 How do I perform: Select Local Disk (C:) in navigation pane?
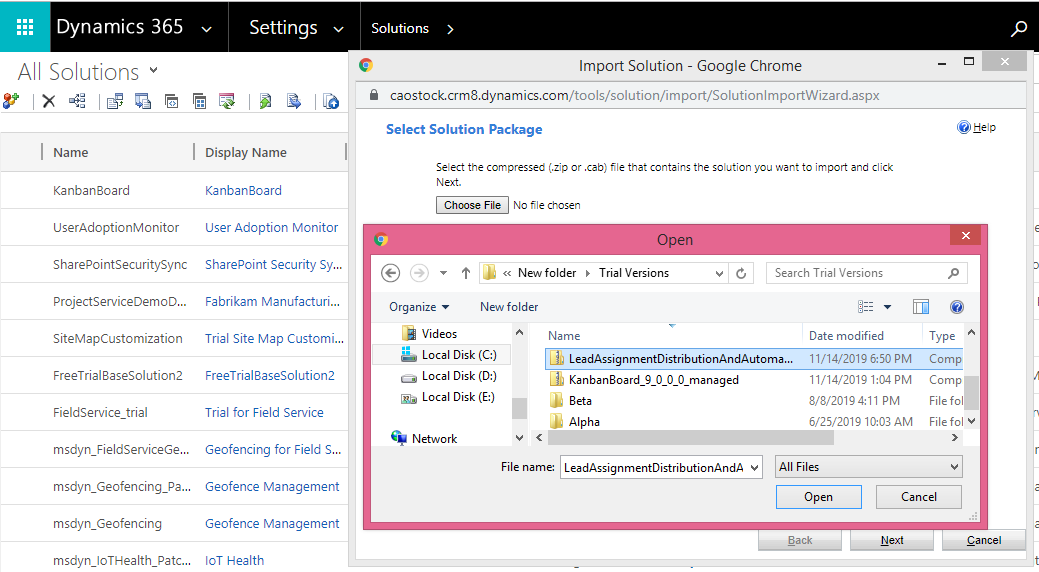click(449, 355)
